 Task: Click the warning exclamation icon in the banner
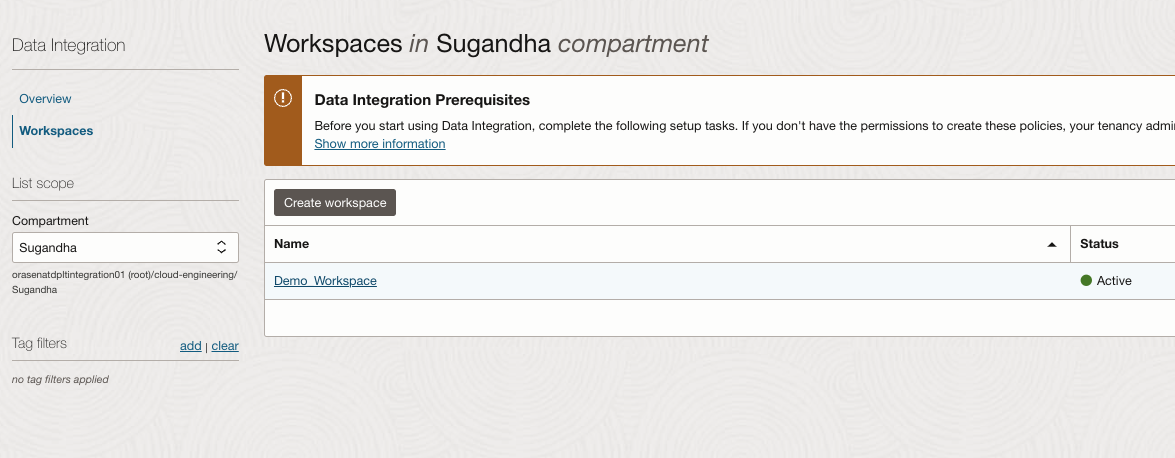[283, 98]
